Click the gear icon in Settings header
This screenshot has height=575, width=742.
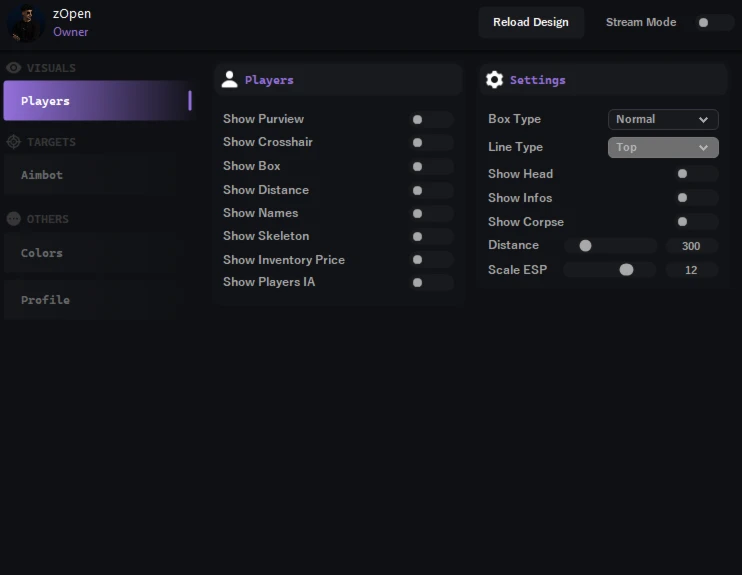tap(494, 80)
